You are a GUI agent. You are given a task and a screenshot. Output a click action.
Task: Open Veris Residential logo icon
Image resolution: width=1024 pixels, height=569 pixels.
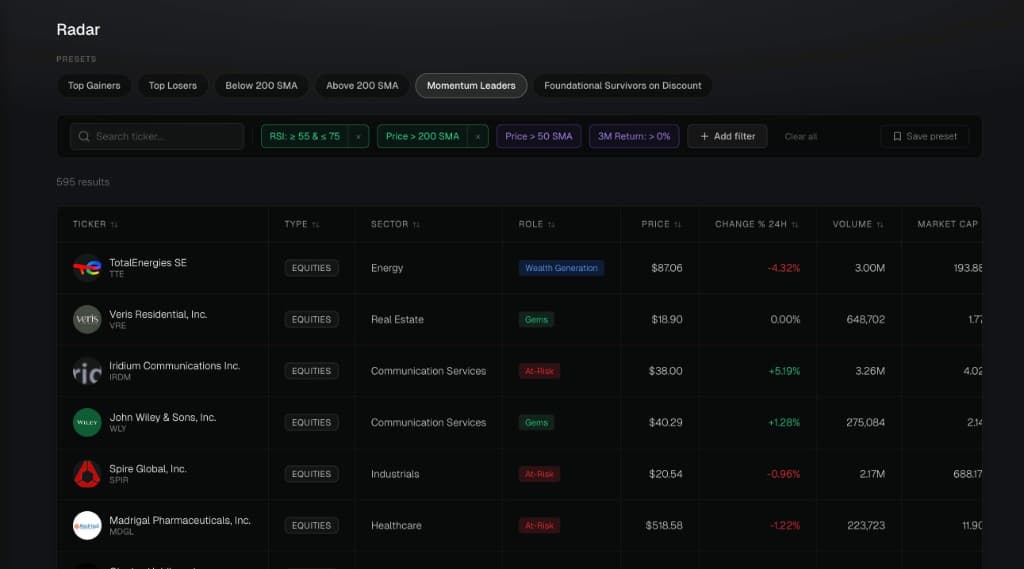point(87,319)
